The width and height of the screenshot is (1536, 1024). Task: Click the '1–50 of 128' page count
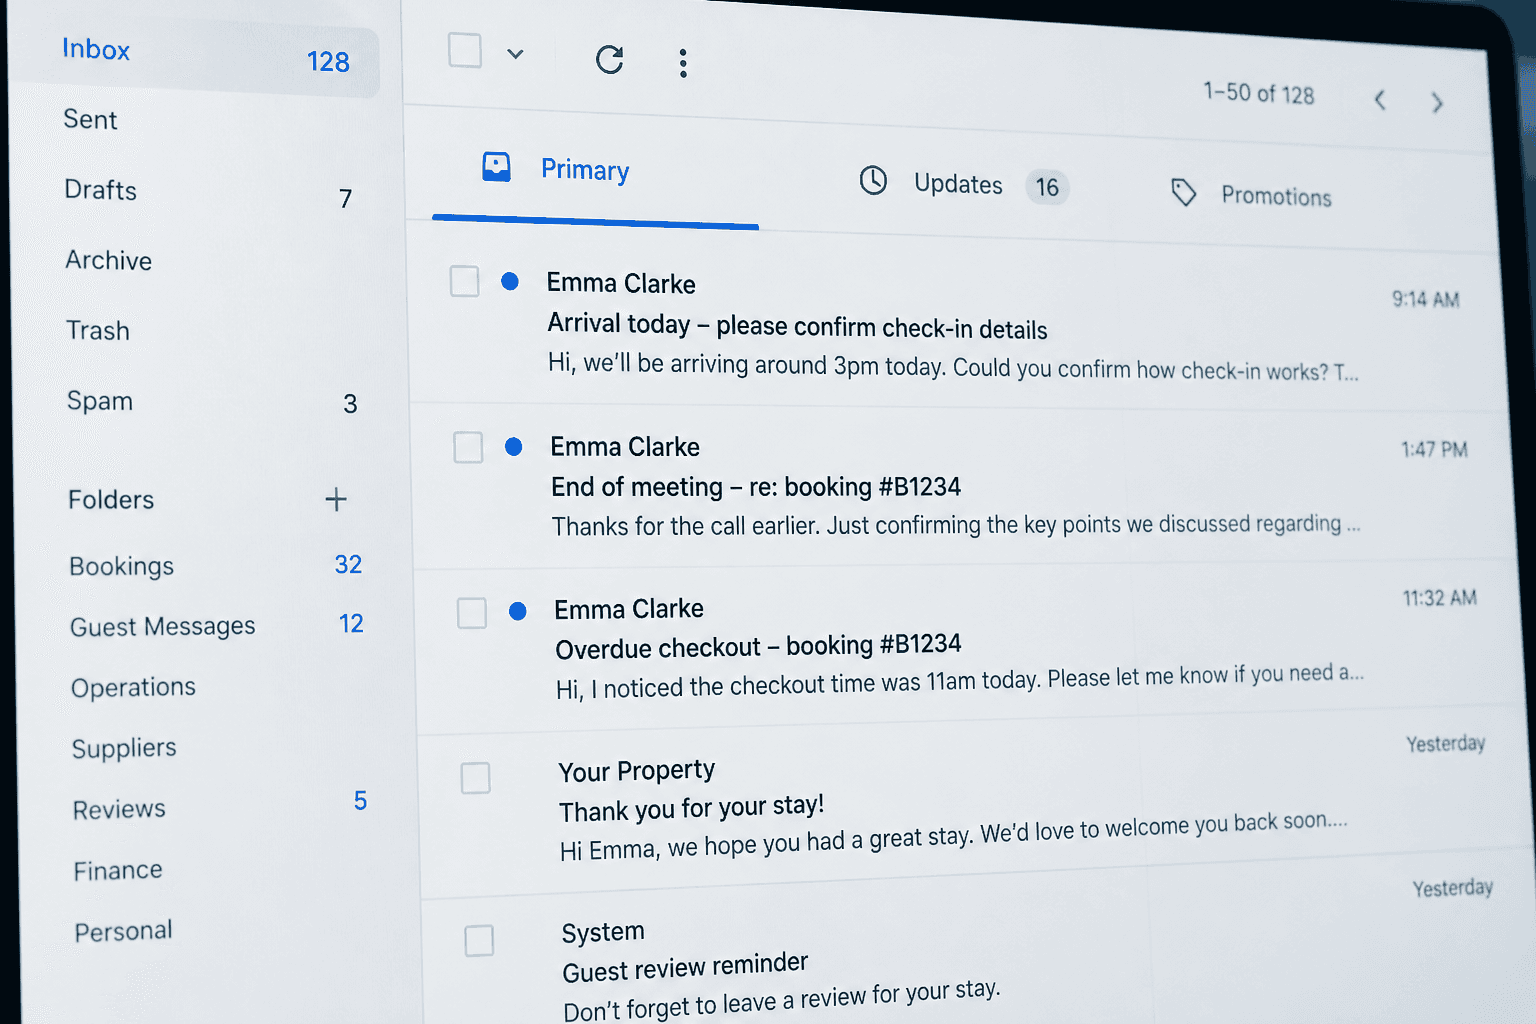1259,93
